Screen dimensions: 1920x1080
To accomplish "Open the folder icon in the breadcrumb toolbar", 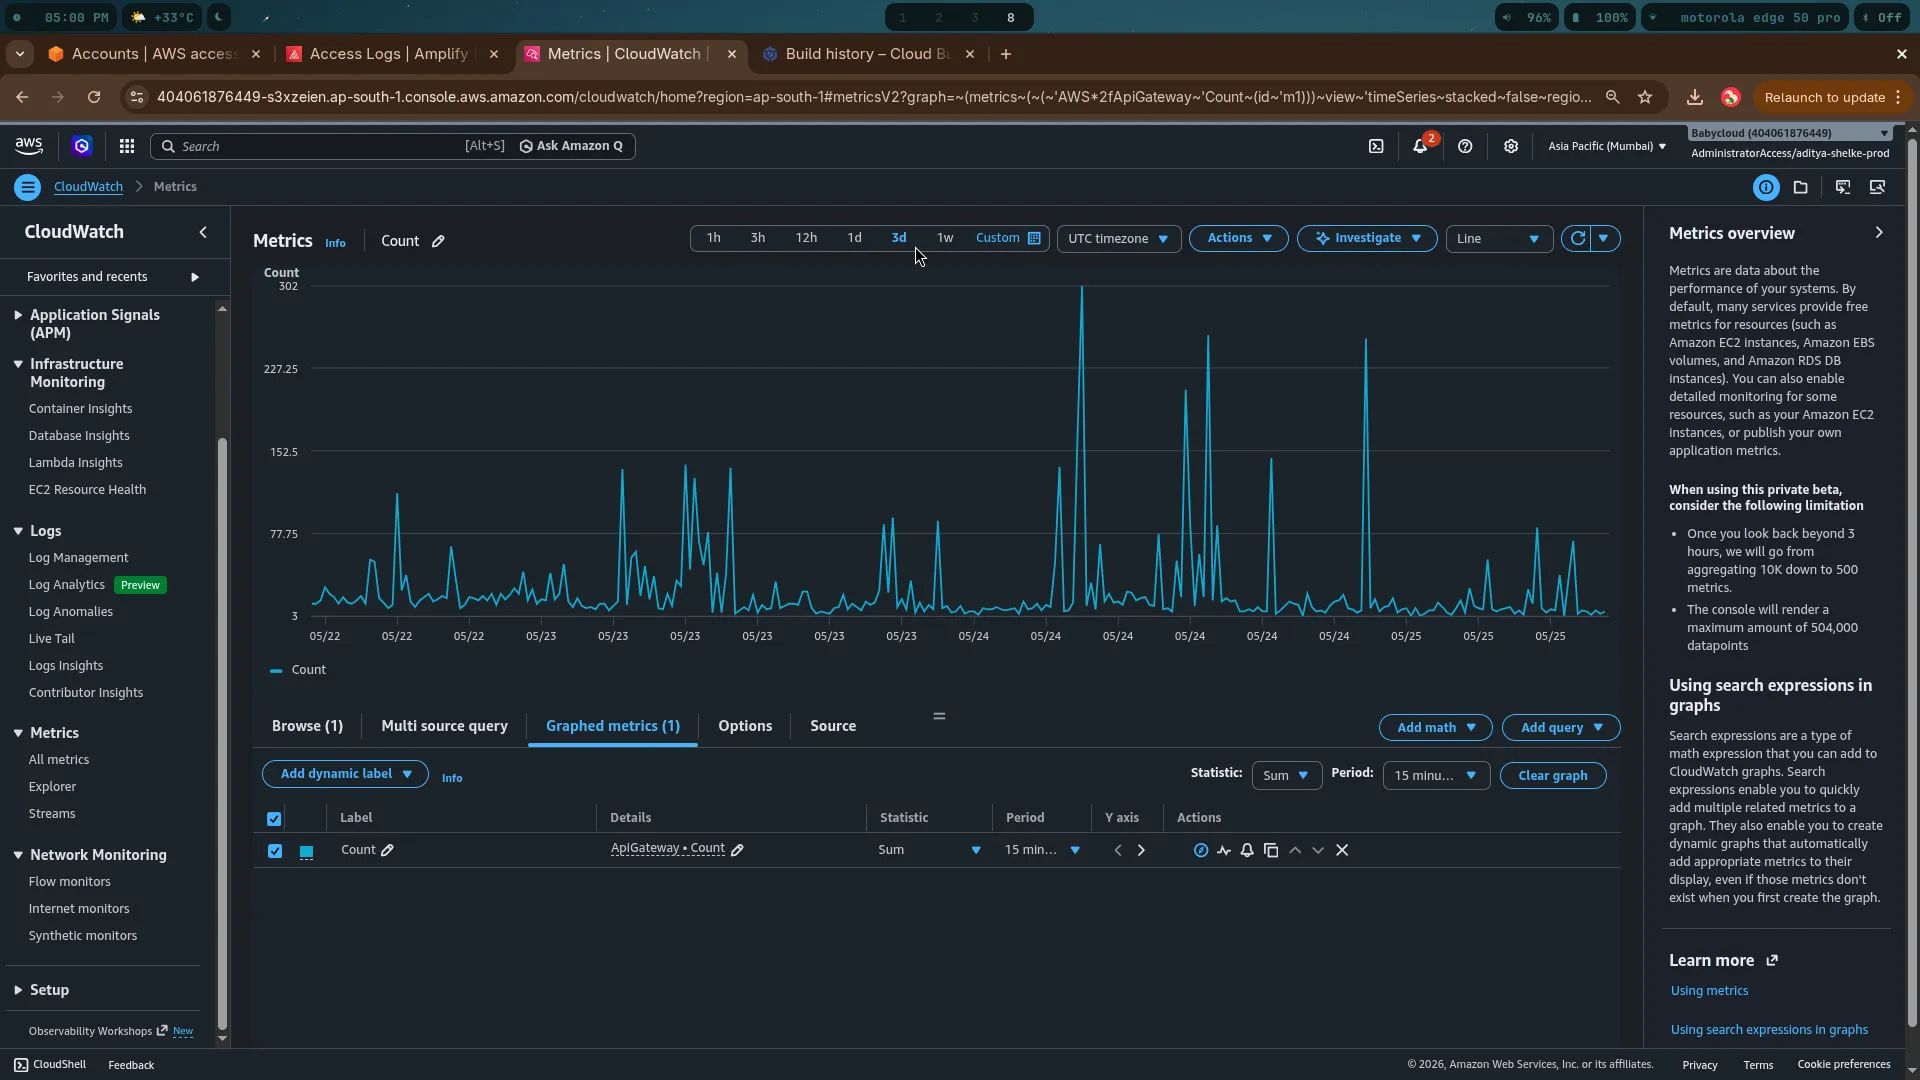I will [1800, 187].
